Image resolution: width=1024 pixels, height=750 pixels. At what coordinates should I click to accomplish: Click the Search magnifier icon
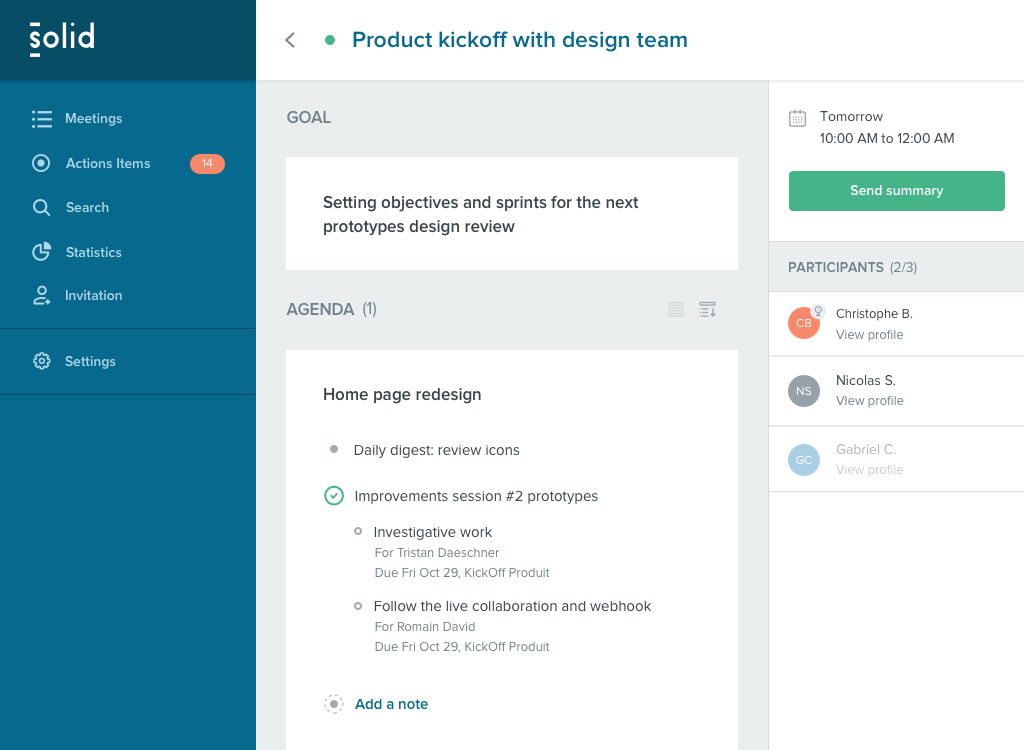(41, 208)
